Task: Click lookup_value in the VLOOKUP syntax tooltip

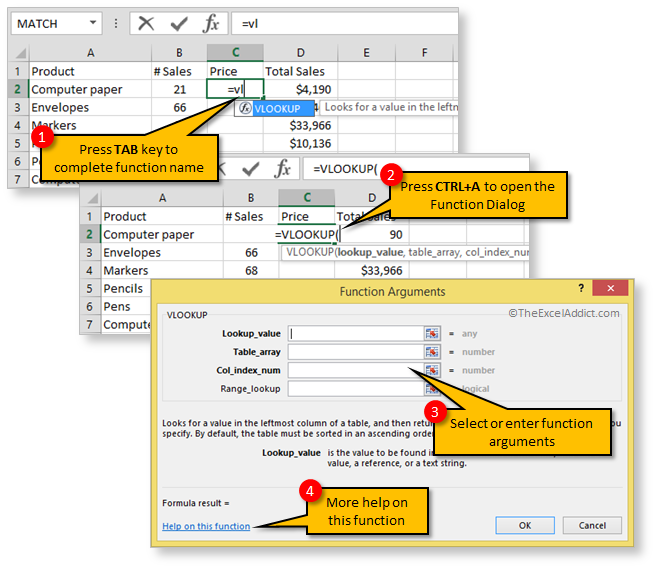Action: pos(371,252)
